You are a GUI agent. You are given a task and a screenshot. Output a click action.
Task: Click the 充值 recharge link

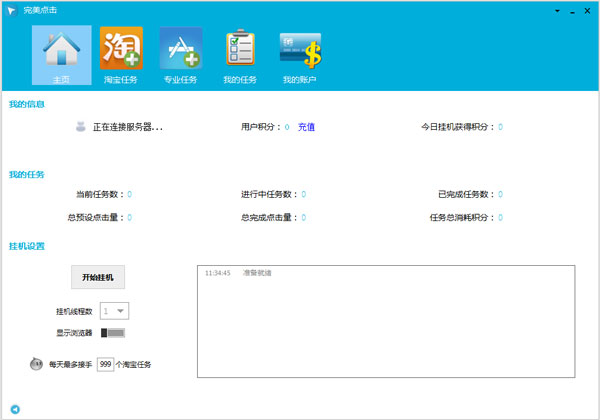pyautogui.click(x=306, y=127)
